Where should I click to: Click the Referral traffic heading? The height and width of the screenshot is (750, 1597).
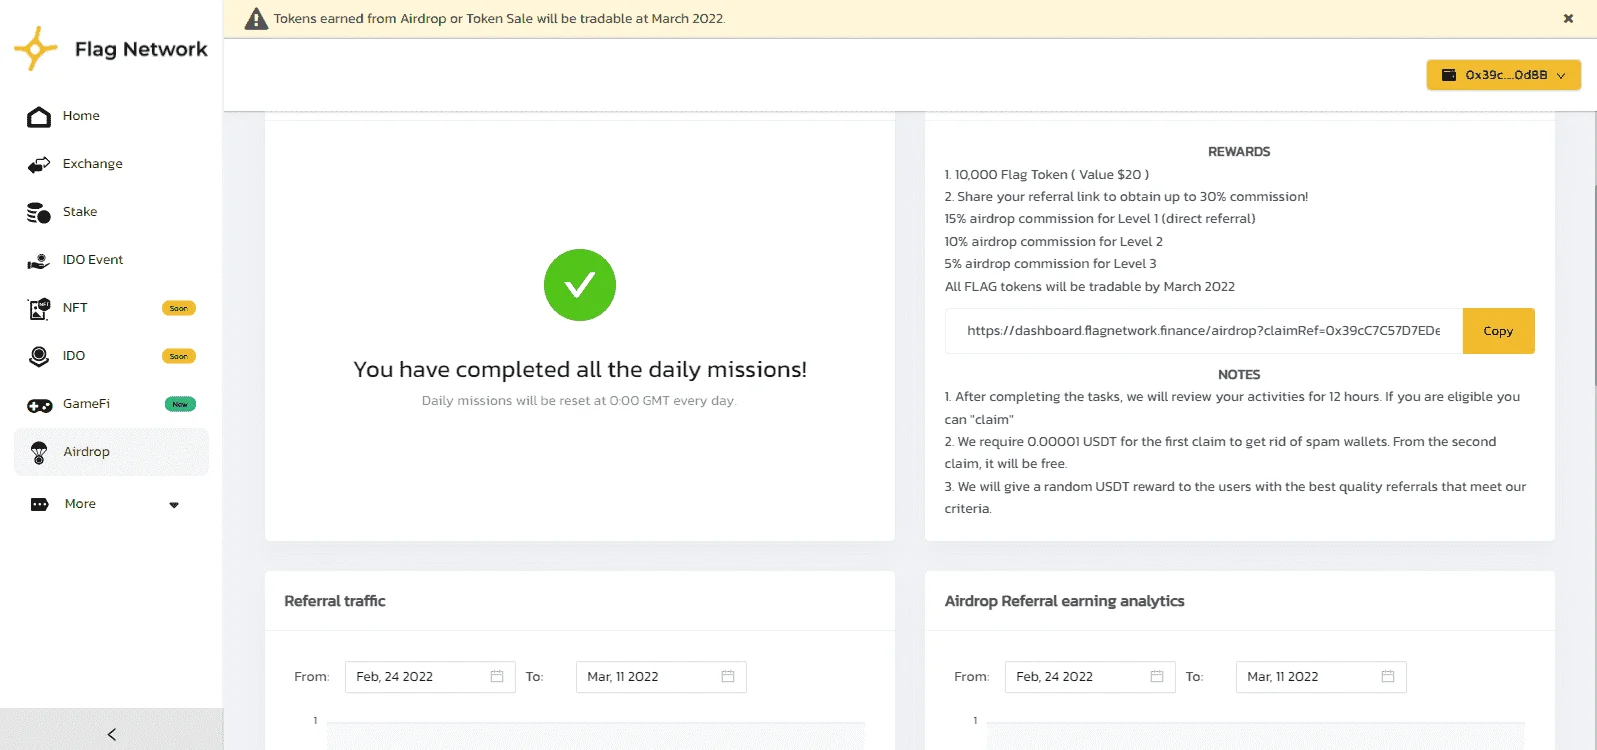[335, 601]
